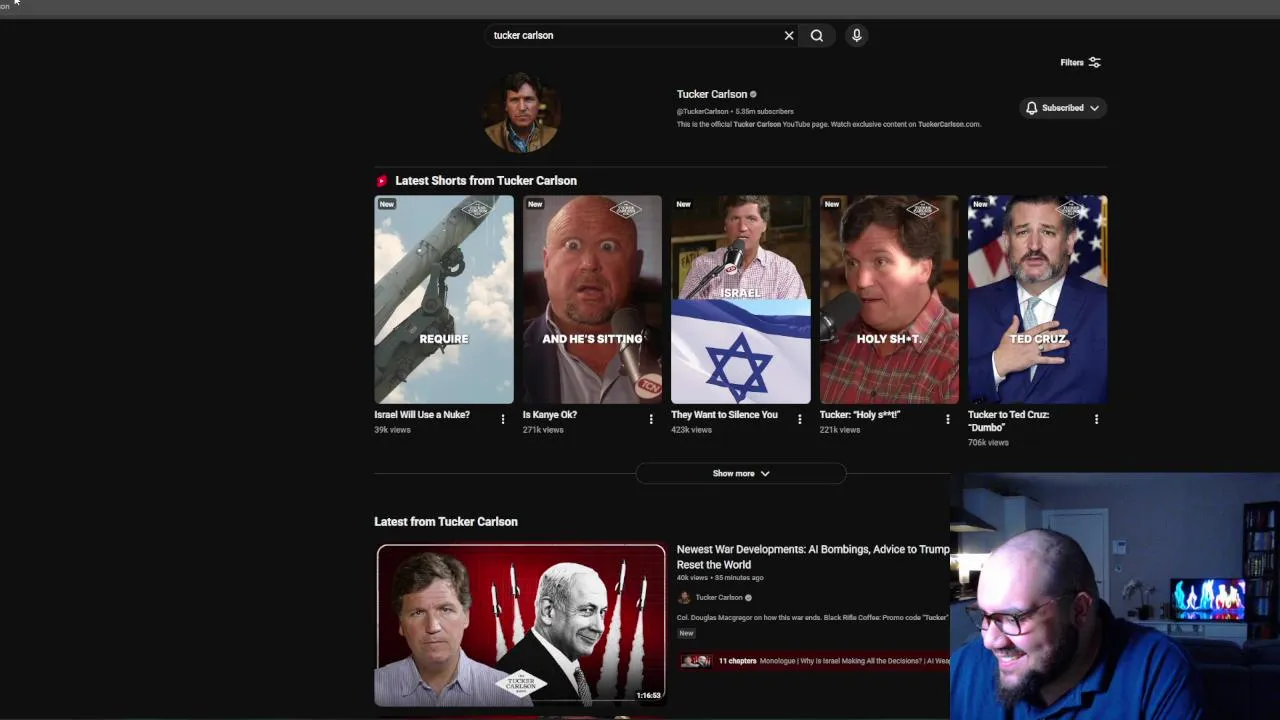Click the video description mentioning Col. Douglas Macgregor
This screenshot has width=1280, height=720.
(813, 618)
